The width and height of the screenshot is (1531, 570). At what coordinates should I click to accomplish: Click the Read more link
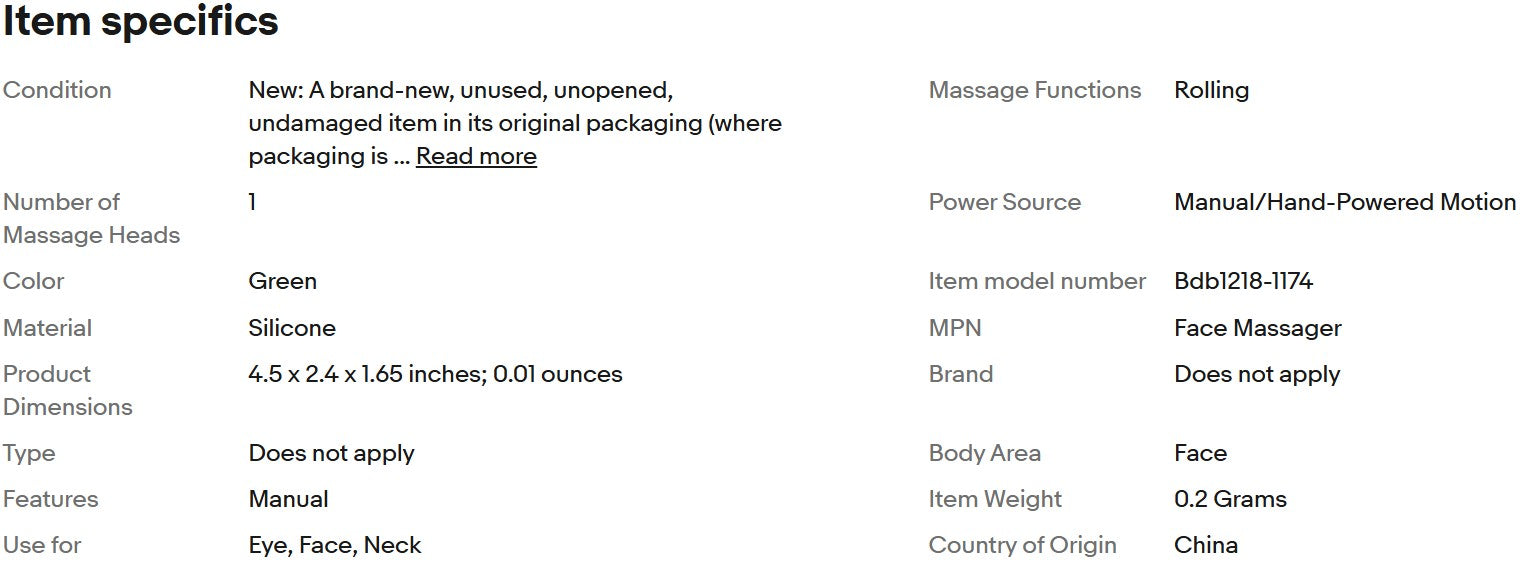pyautogui.click(x=476, y=157)
